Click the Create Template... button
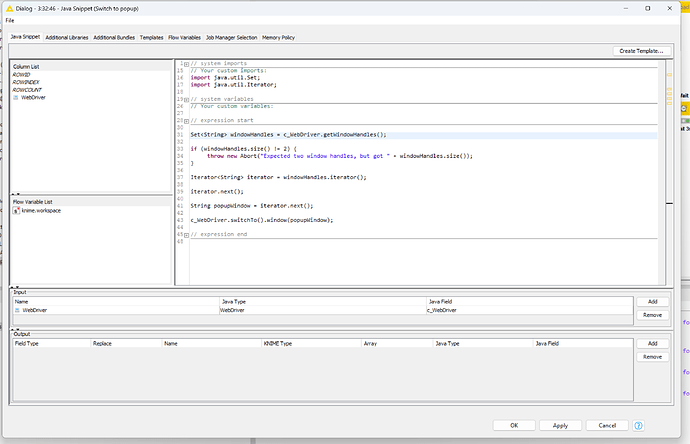 (x=641, y=51)
